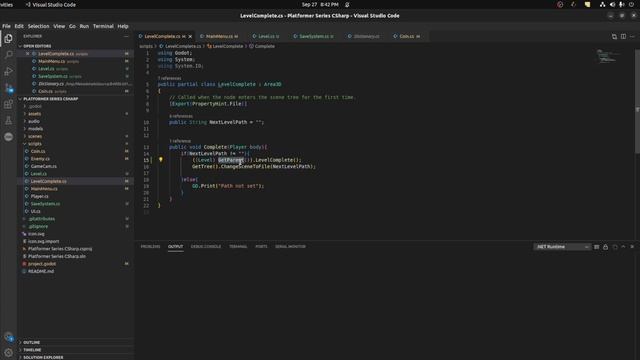Click the '1 reference' codelens above Complete method
Viewport: 640px width, 360px height.
[x=180, y=141]
